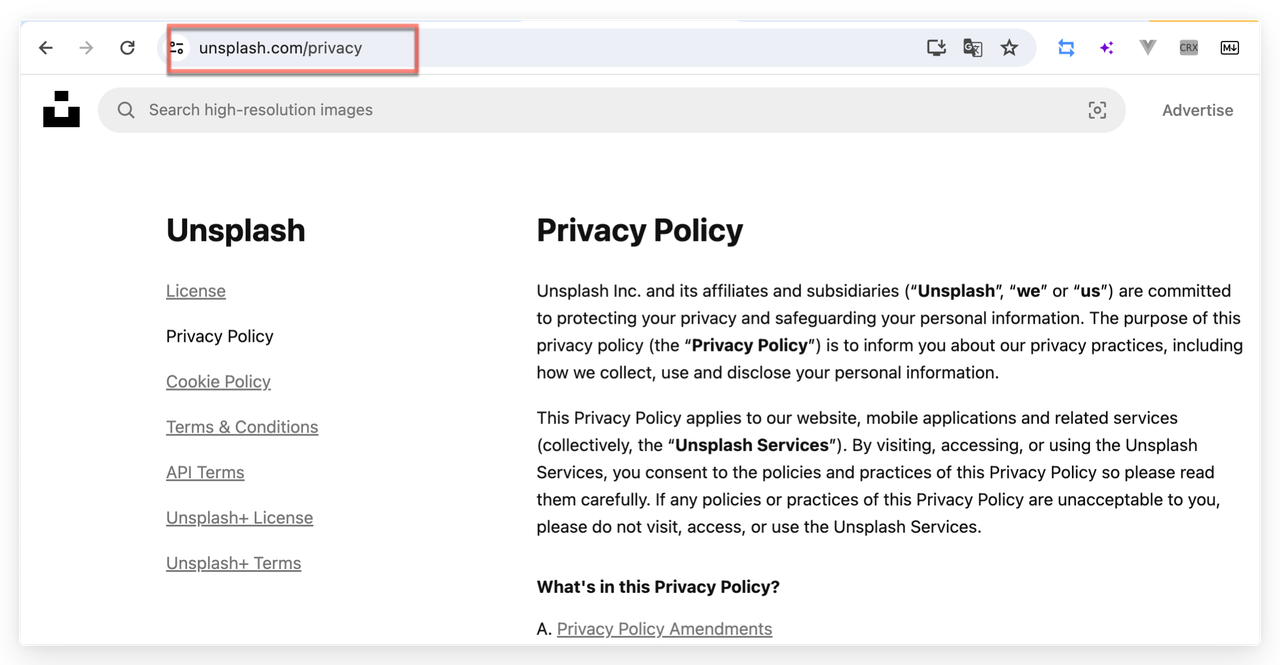The width and height of the screenshot is (1280, 665).
Task: Click the install app icon in address bar
Action: point(936,48)
